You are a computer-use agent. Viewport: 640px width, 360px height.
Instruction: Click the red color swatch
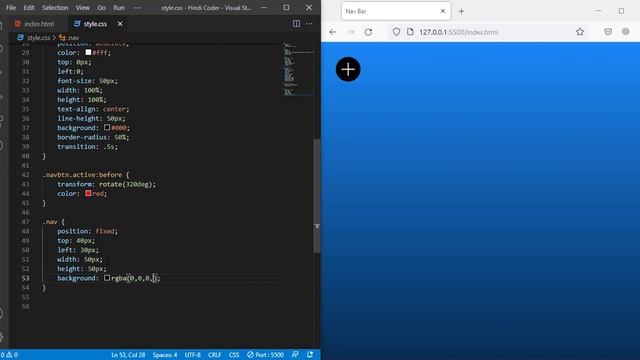pos(88,193)
